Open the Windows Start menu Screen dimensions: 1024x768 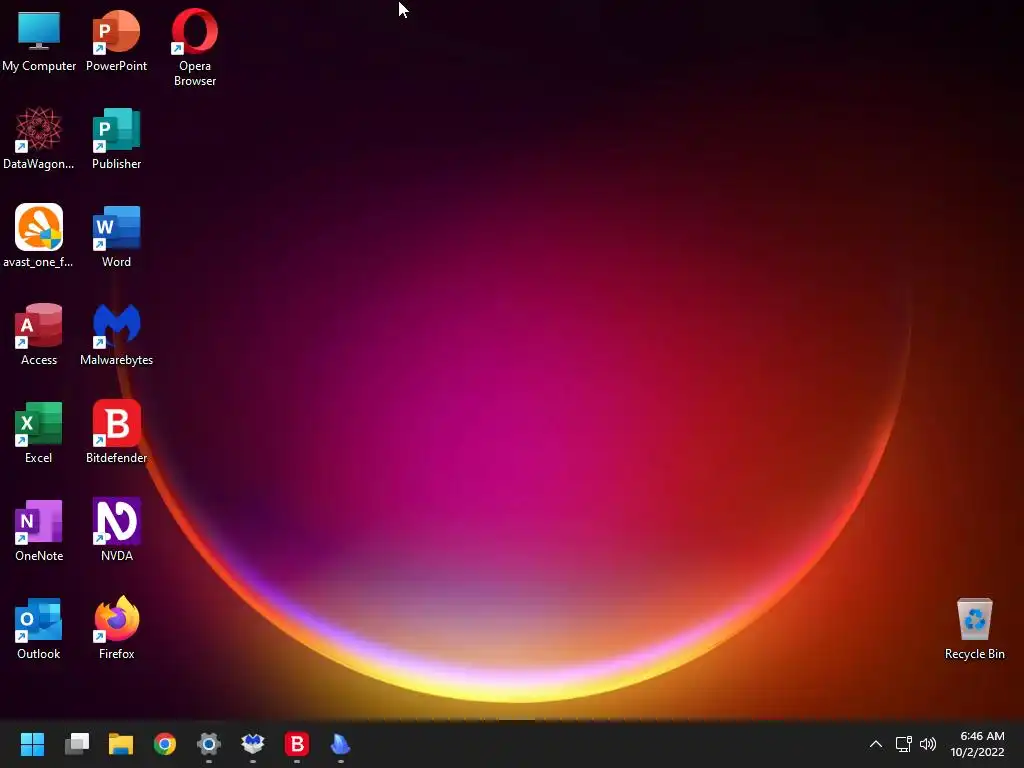(x=32, y=744)
